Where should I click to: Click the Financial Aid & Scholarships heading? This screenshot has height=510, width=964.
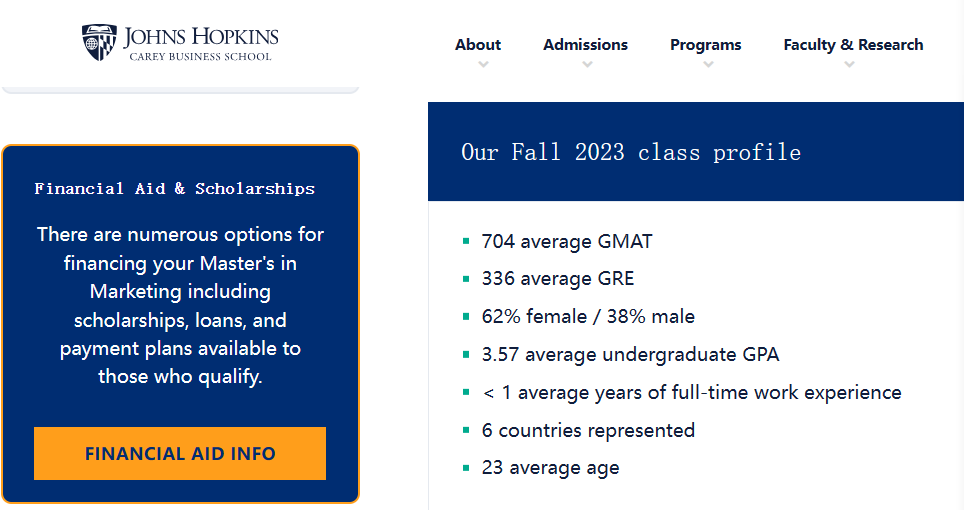(175, 189)
